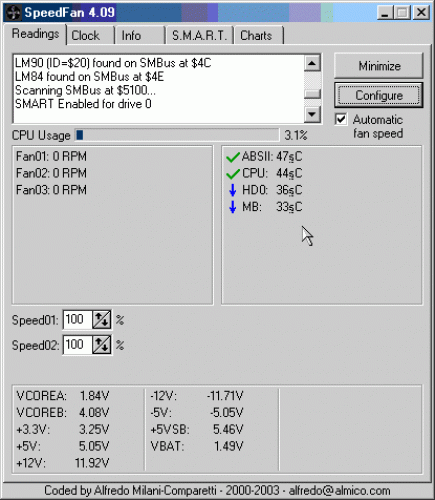Click the Speed02 up/down spinner arrows
The image size is (435, 500).
tap(102, 345)
